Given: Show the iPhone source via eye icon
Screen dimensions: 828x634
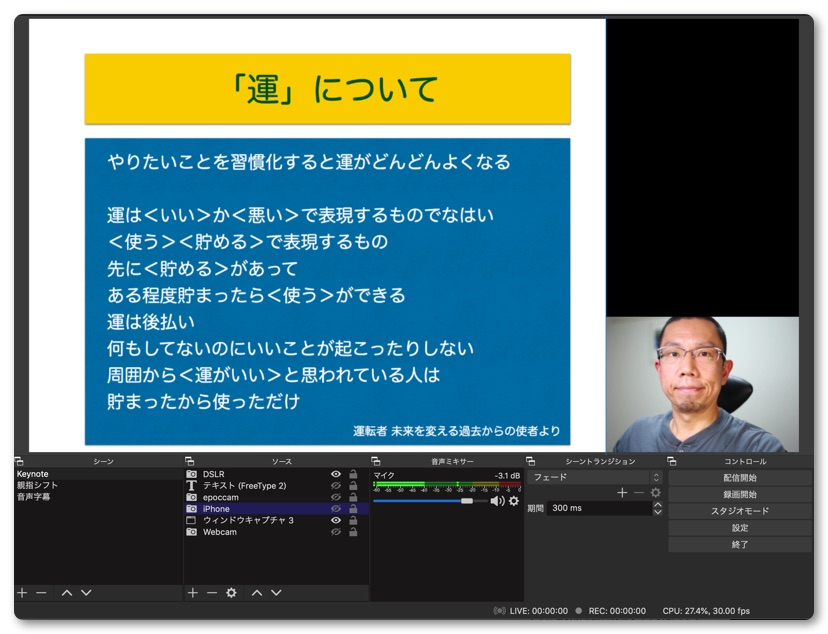Looking at the screenshot, I should click(336, 509).
